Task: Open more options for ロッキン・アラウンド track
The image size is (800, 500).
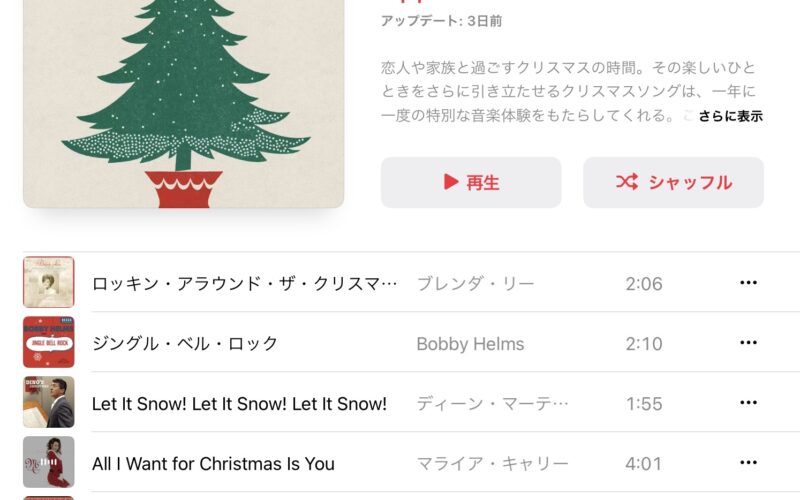Action: pyautogui.click(x=748, y=283)
